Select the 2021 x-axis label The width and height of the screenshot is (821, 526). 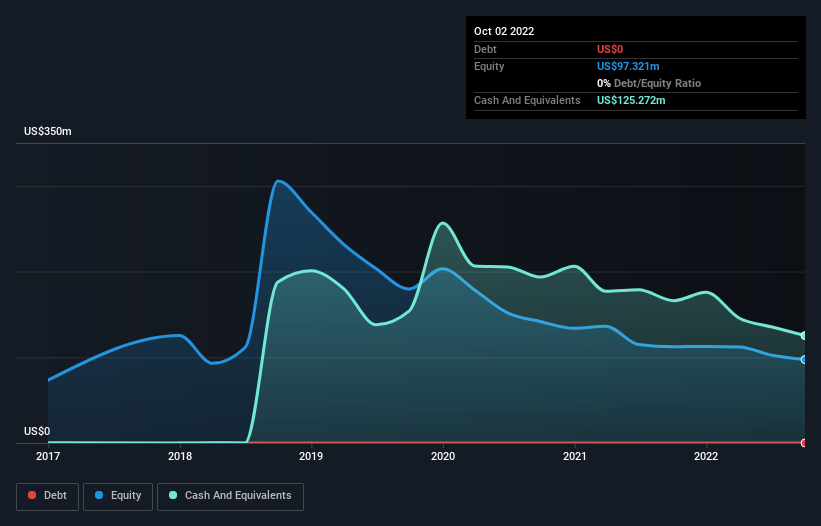pyautogui.click(x=574, y=456)
